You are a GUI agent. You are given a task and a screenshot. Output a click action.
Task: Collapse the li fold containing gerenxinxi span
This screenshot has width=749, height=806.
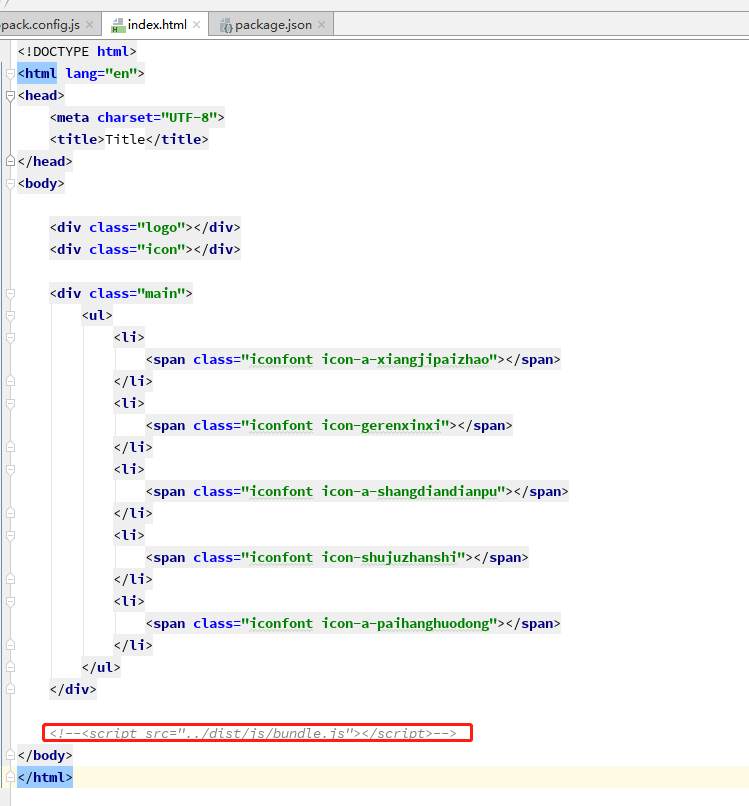click(10, 404)
